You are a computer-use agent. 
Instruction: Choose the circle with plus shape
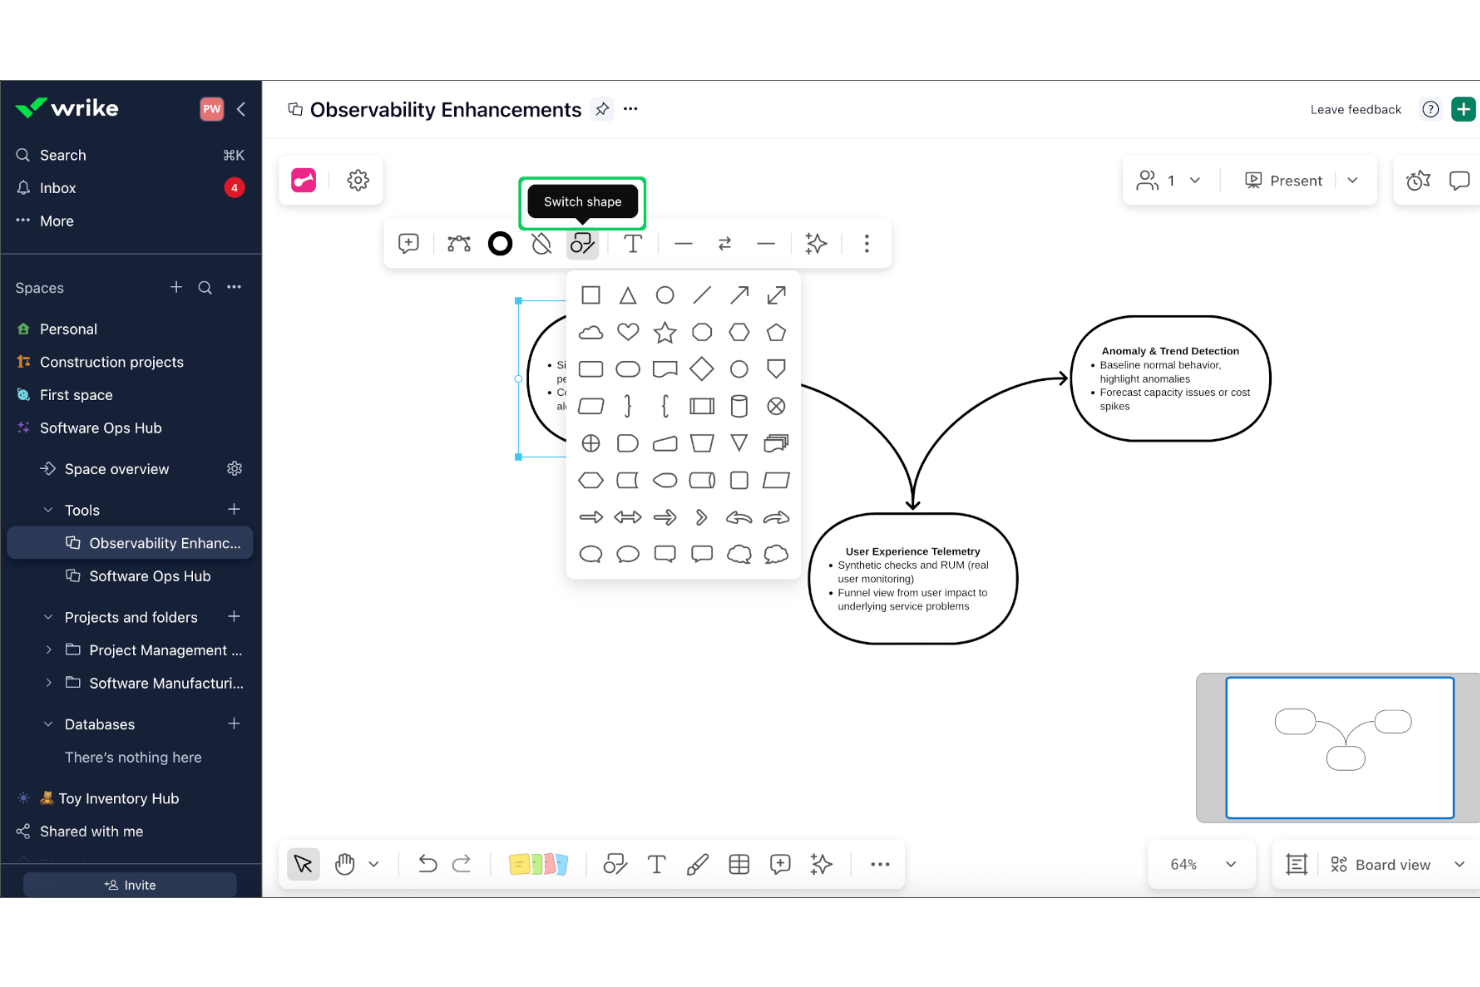(591, 443)
